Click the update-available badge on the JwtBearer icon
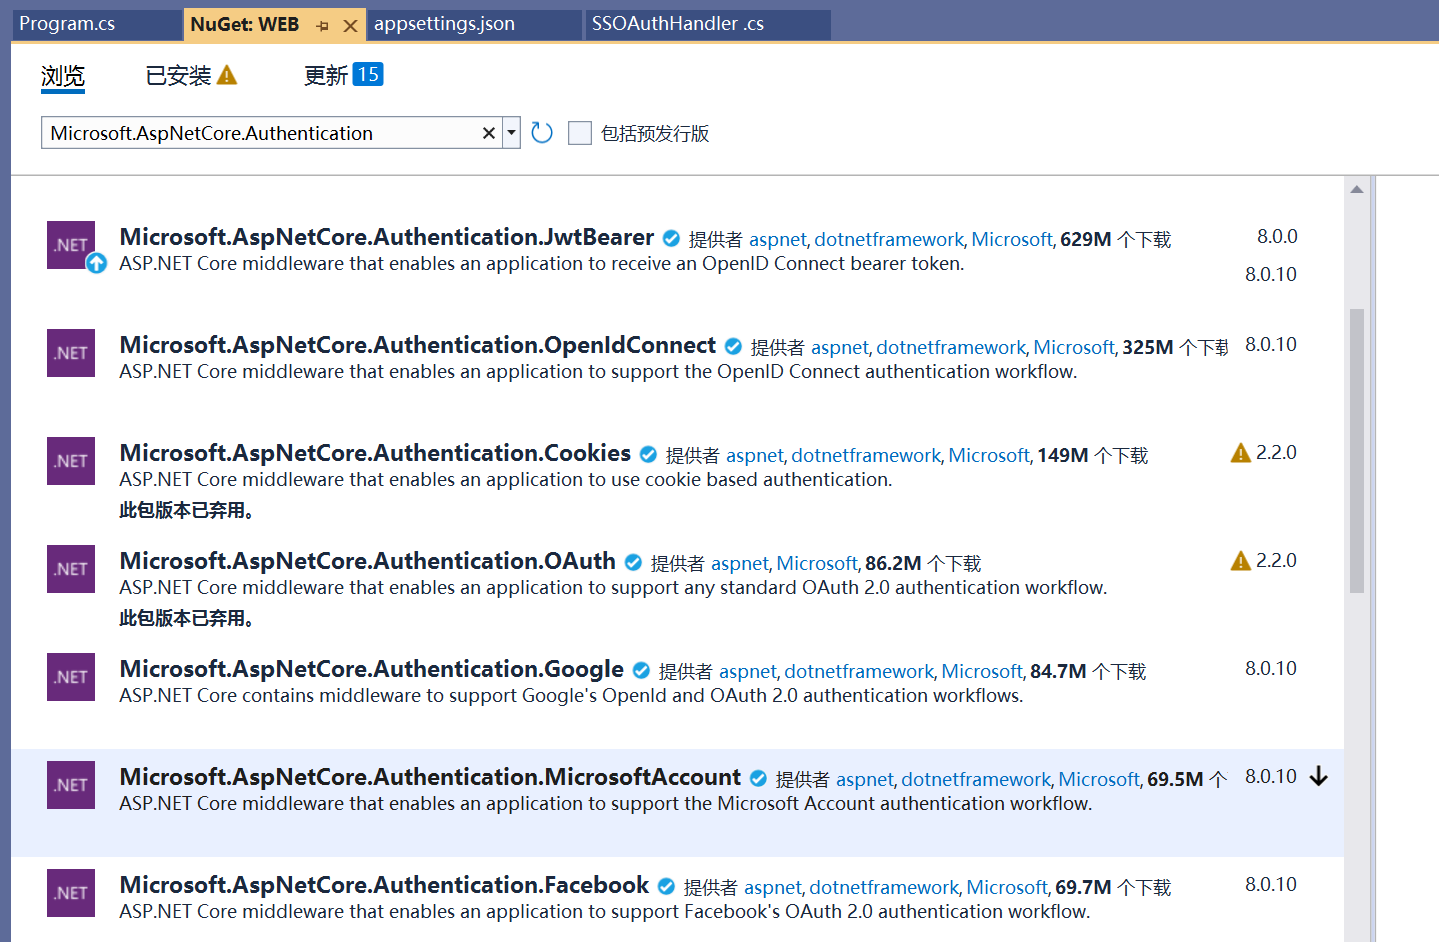Screen dimensions: 1439x942 96,263
